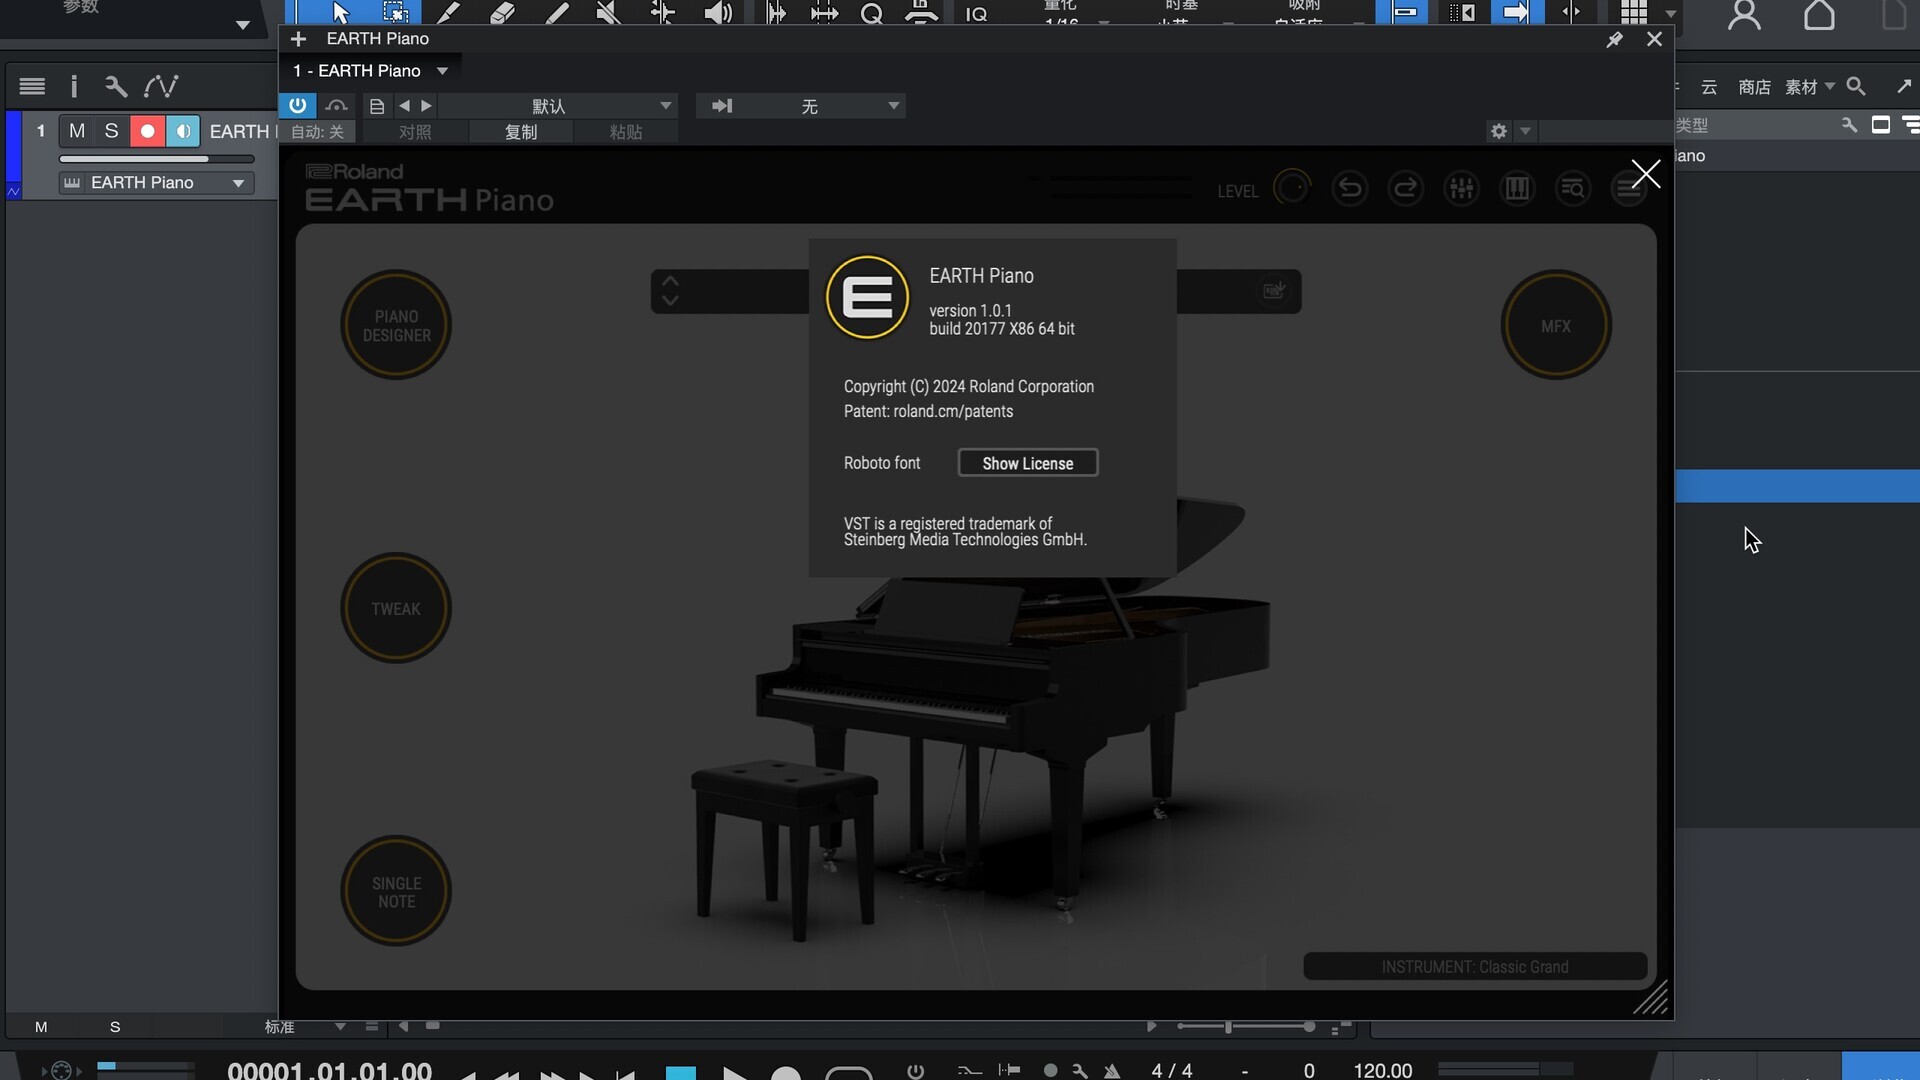Select the Eraser tool
Screen dimensions: 1920x1080
click(503, 12)
